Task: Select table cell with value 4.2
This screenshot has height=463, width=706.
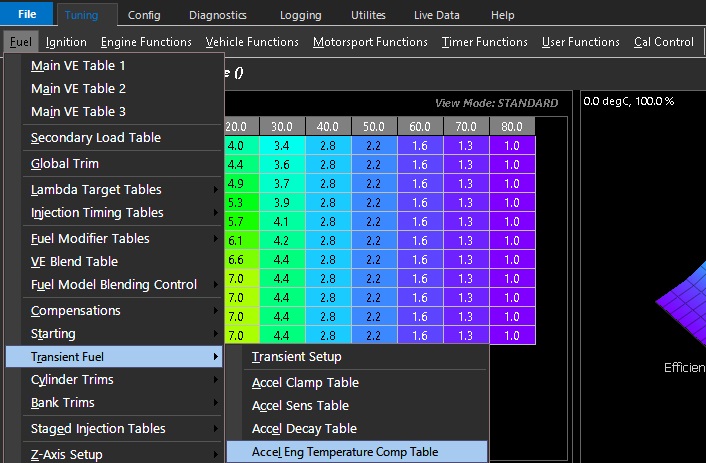Action: pyautogui.click(x=282, y=241)
